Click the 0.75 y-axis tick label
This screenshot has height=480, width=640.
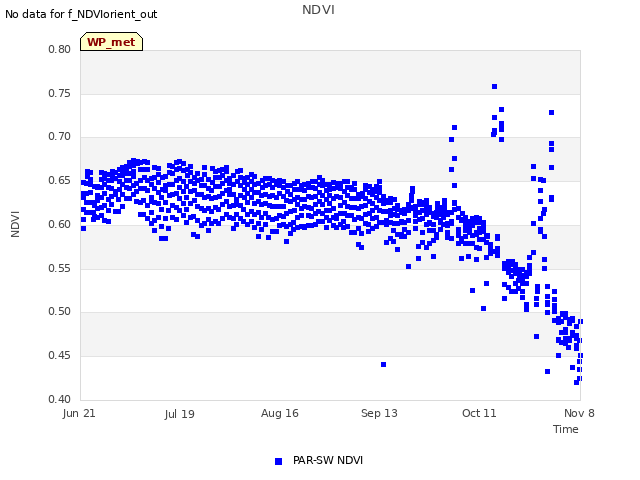click(x=60, y=93)
